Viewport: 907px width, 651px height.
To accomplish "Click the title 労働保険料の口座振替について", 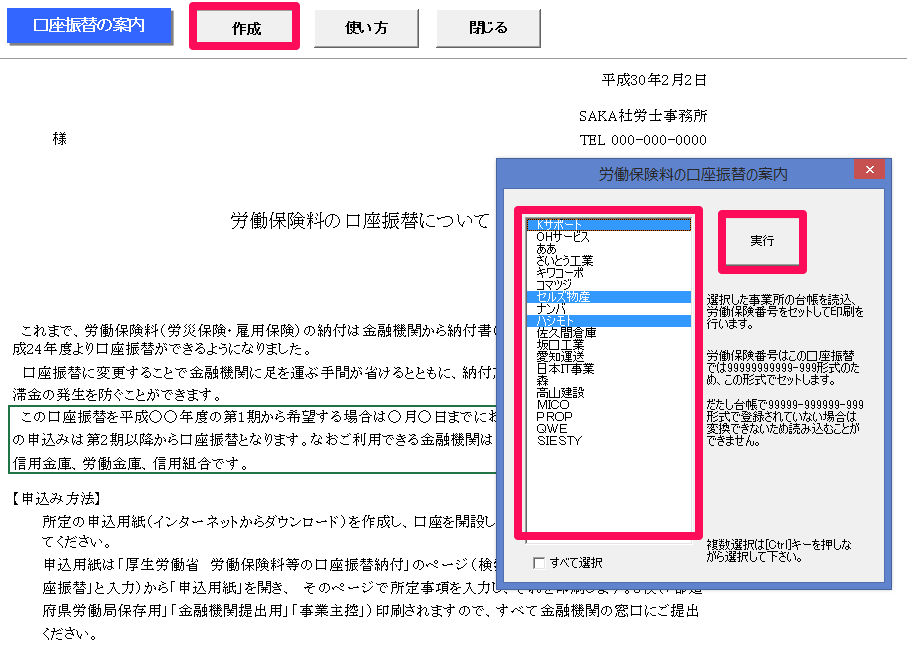I will point(360,220).
